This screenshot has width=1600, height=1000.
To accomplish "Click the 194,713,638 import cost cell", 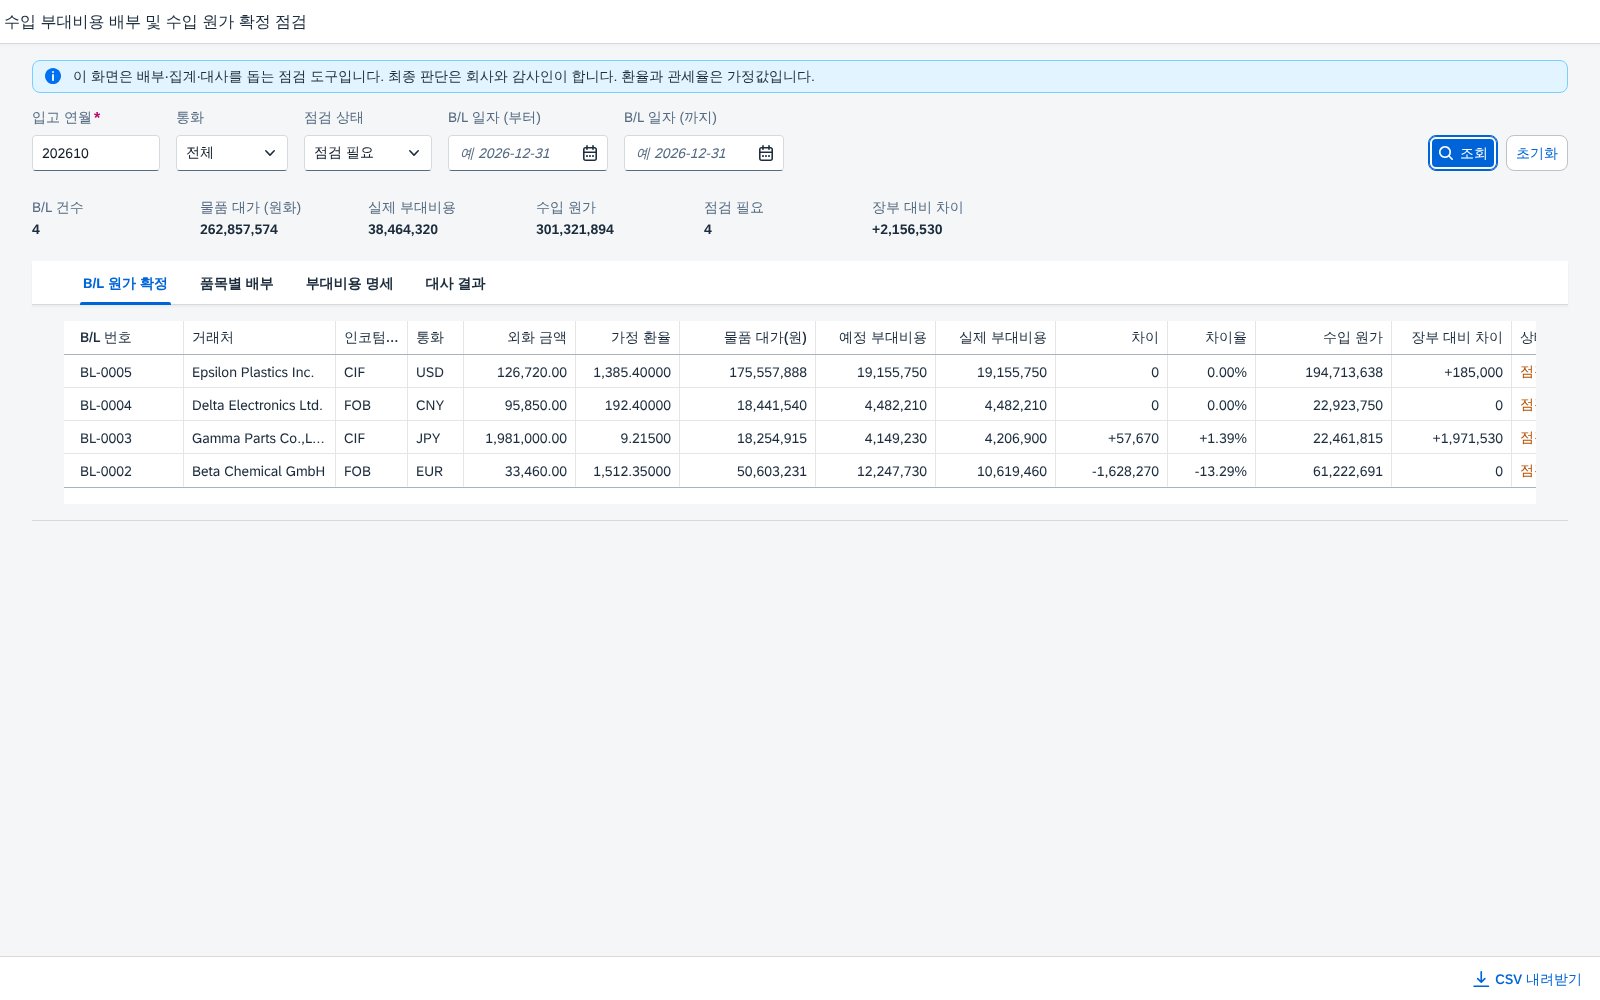I will point(1324,372).
